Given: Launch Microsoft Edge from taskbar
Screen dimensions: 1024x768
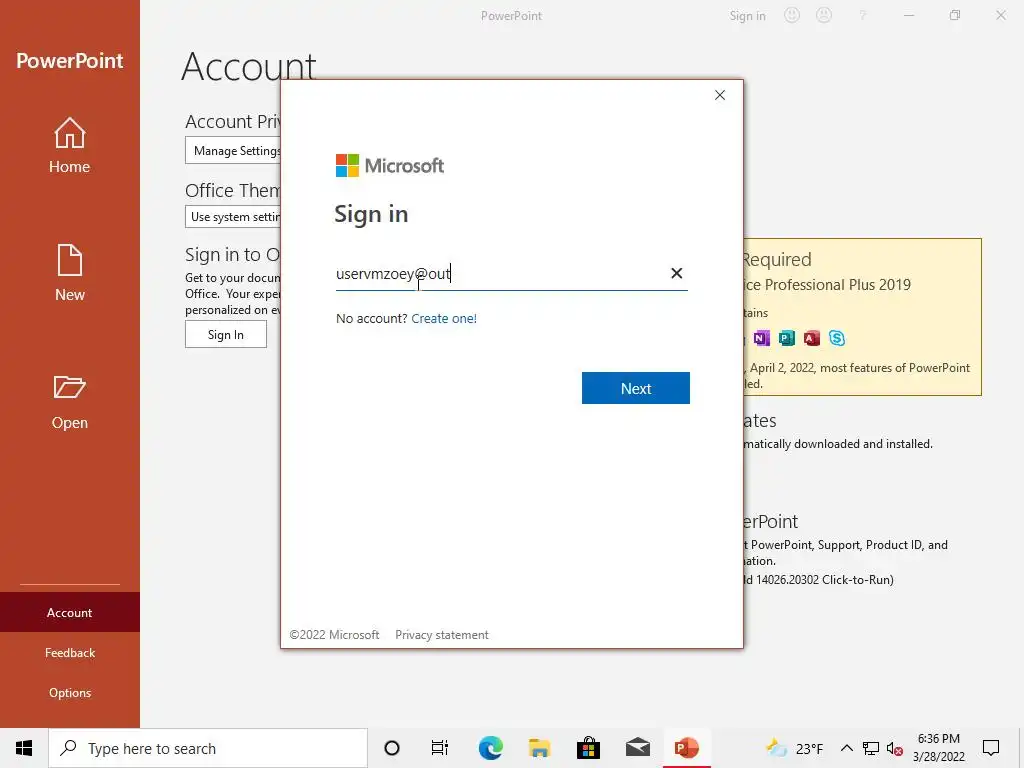Looking at the screenshot, I should pos(490,748).
